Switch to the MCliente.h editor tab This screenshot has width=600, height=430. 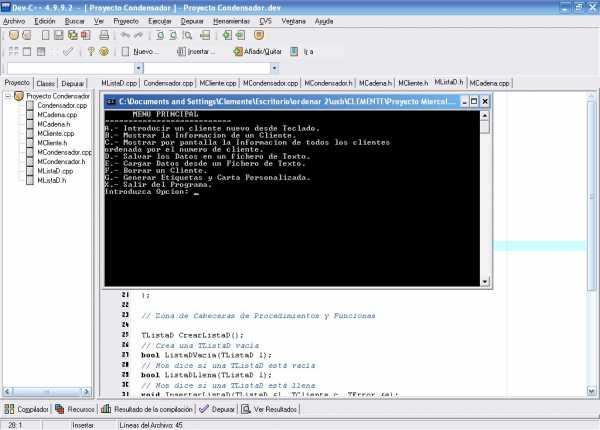click(413, 83)
